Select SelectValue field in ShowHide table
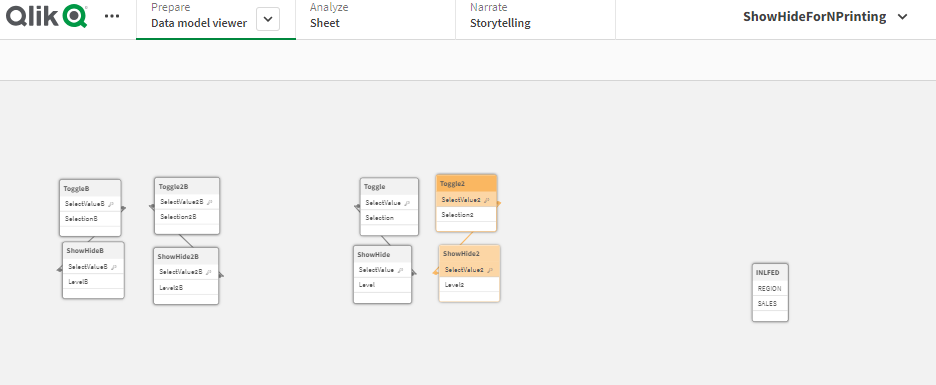The image size is (936, 385). [x=382, y=270]
